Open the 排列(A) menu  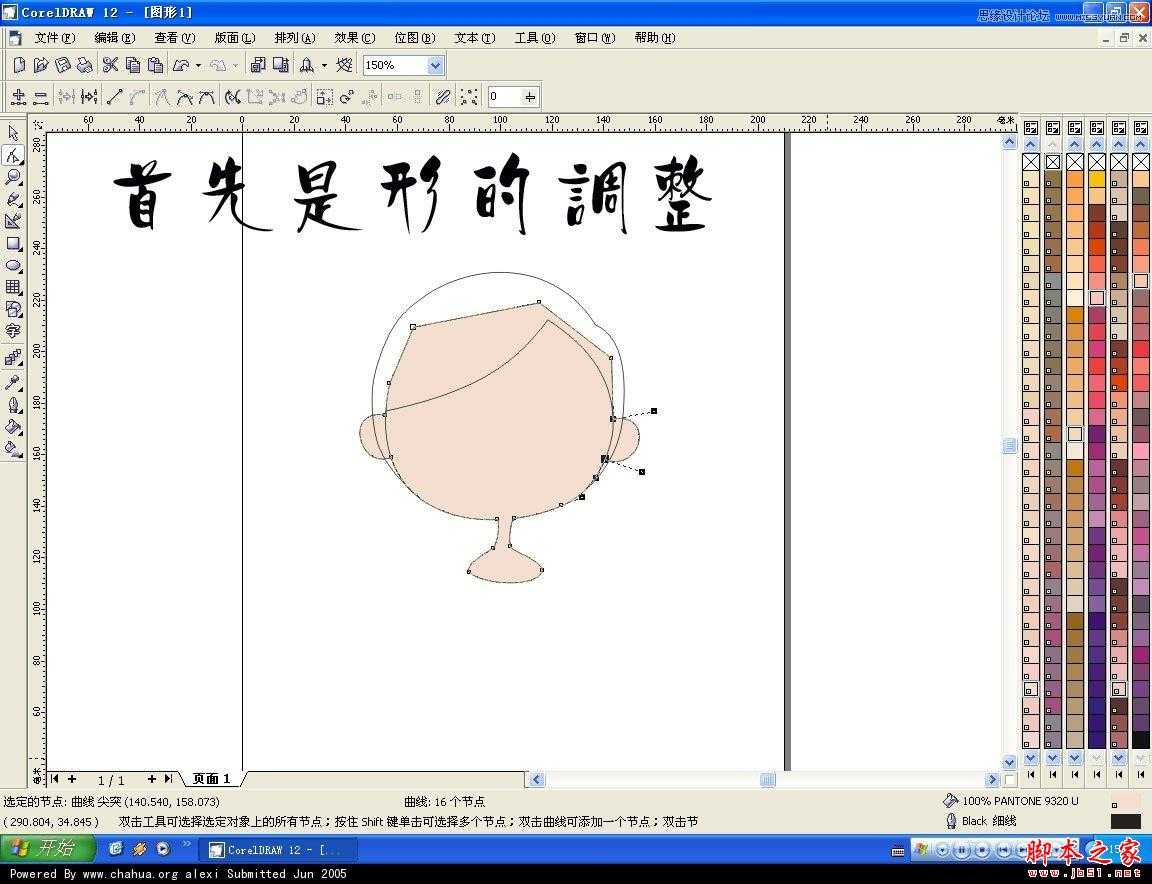point(295,37)
